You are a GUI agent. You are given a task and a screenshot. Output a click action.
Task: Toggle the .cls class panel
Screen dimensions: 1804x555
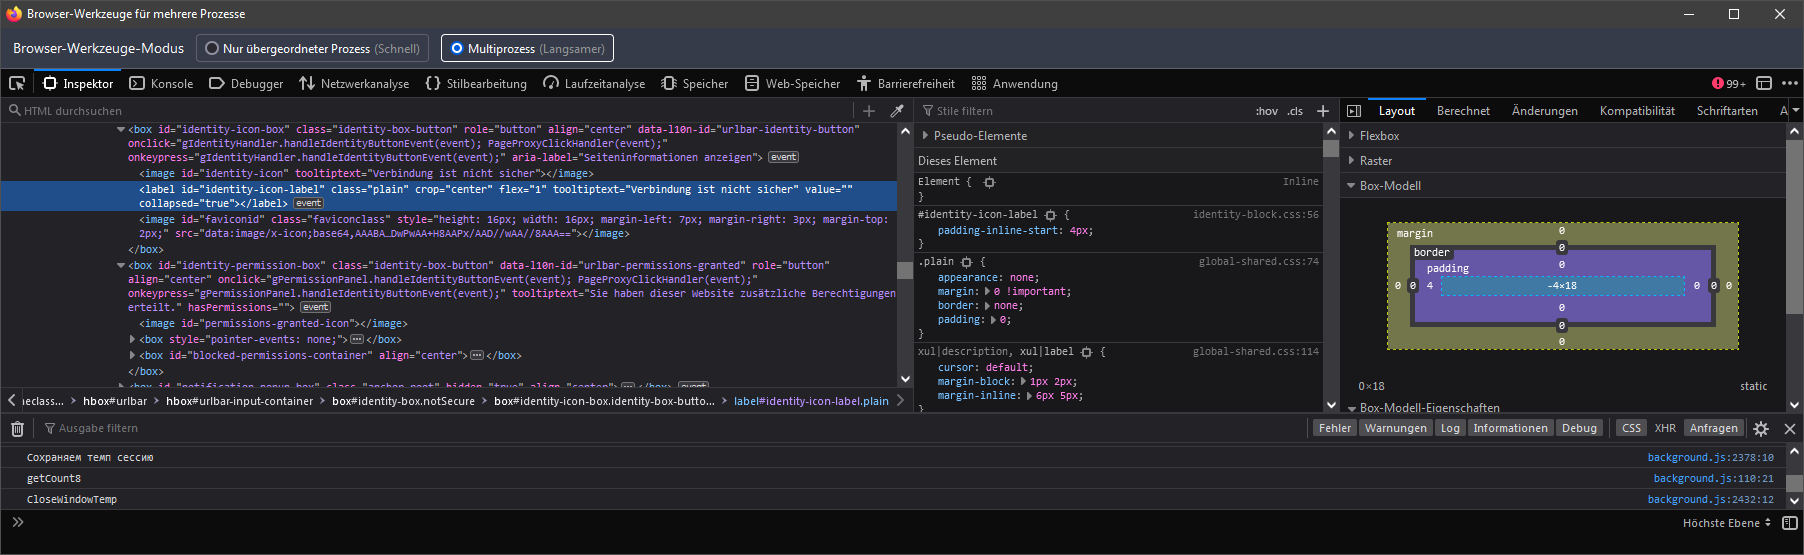(x=1295, y=111)
